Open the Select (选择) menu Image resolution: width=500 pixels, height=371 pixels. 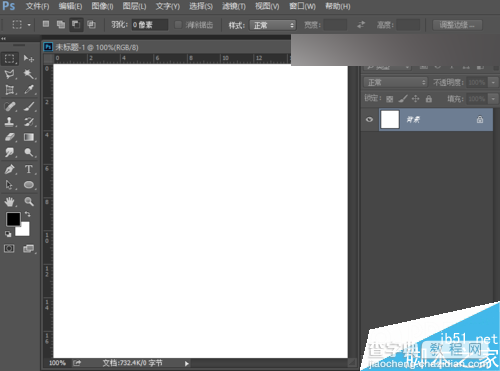pos(201,6)
